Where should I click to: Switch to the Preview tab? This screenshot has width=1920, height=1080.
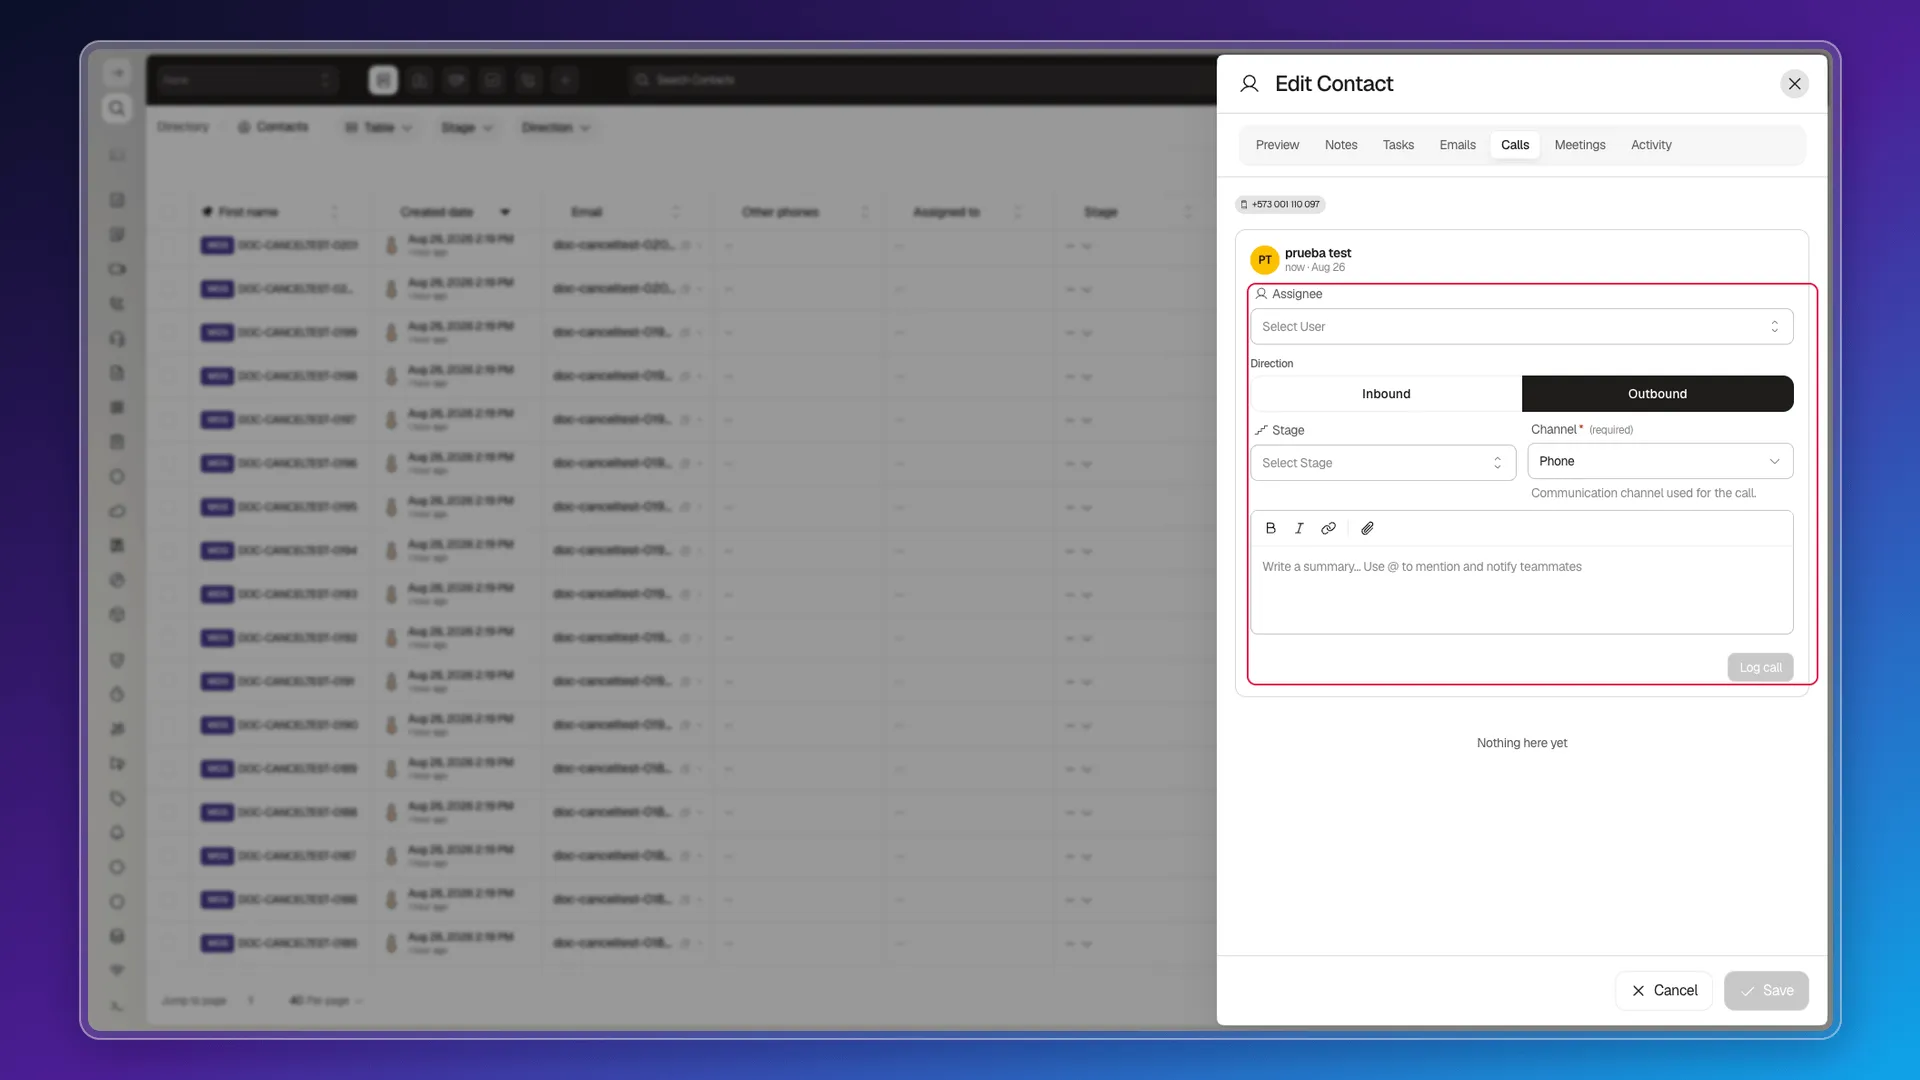(x=1277, y=145)
